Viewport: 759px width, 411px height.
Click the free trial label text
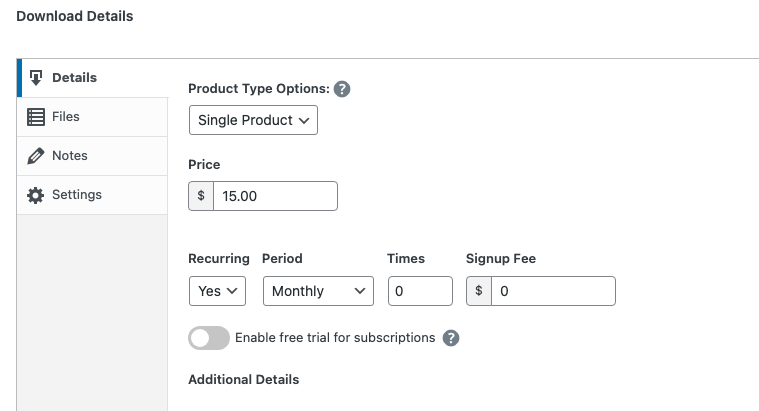pyautogui.click(x=335, y=338)
